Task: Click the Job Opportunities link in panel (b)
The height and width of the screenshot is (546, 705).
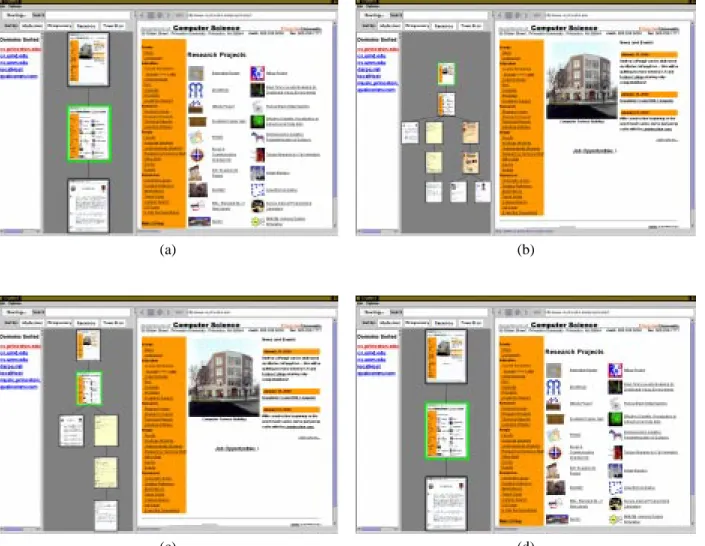Action: point(594,151)
